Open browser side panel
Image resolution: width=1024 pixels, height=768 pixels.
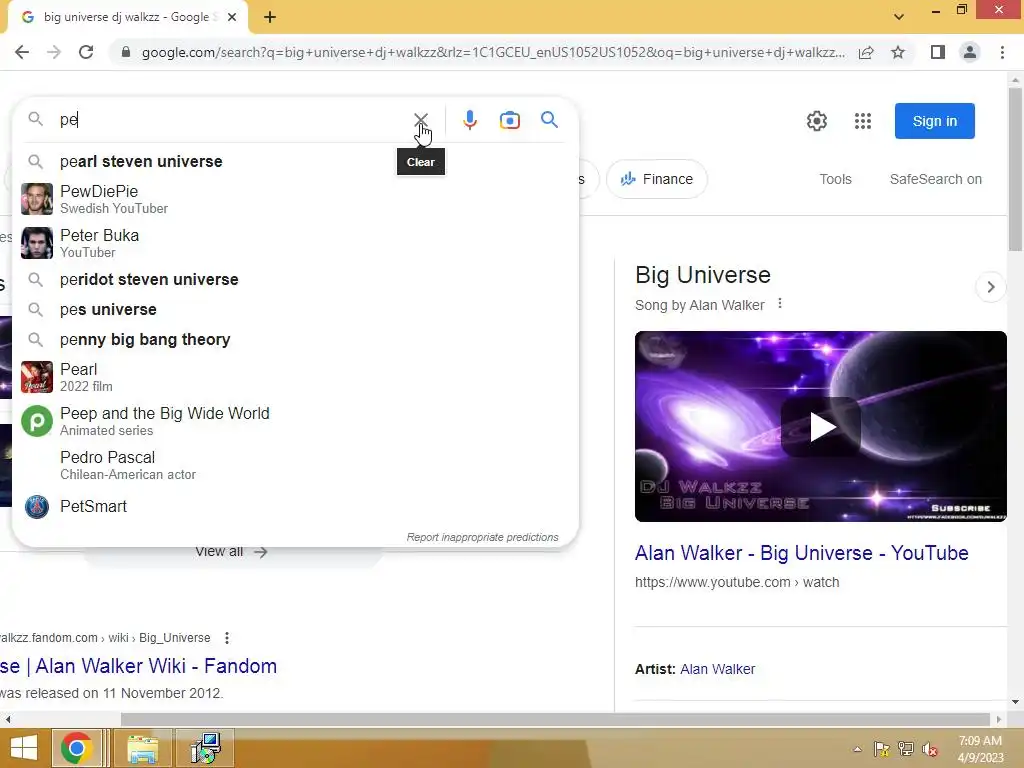[x=938, y=52]
